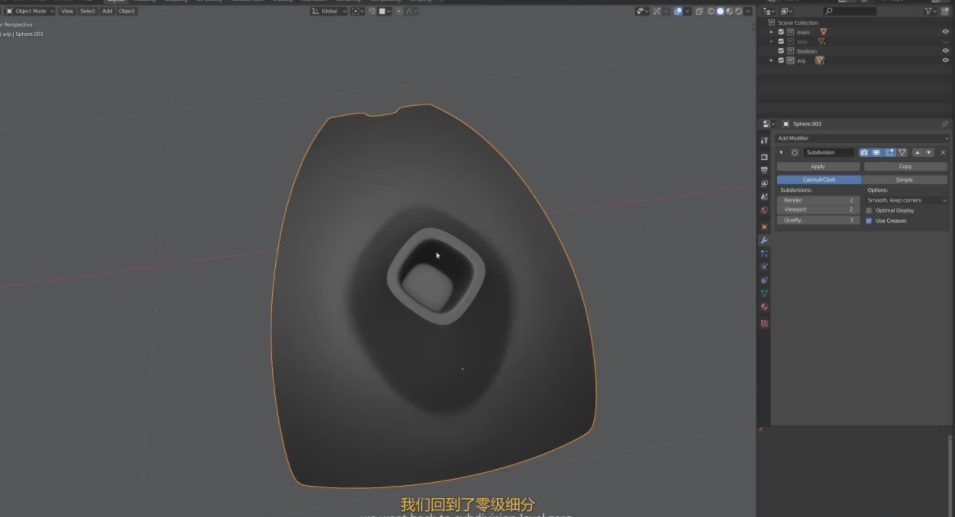Disable the Use Creases checkbox
The width and height of the screenshot is (955, 517).
(869, 220)
